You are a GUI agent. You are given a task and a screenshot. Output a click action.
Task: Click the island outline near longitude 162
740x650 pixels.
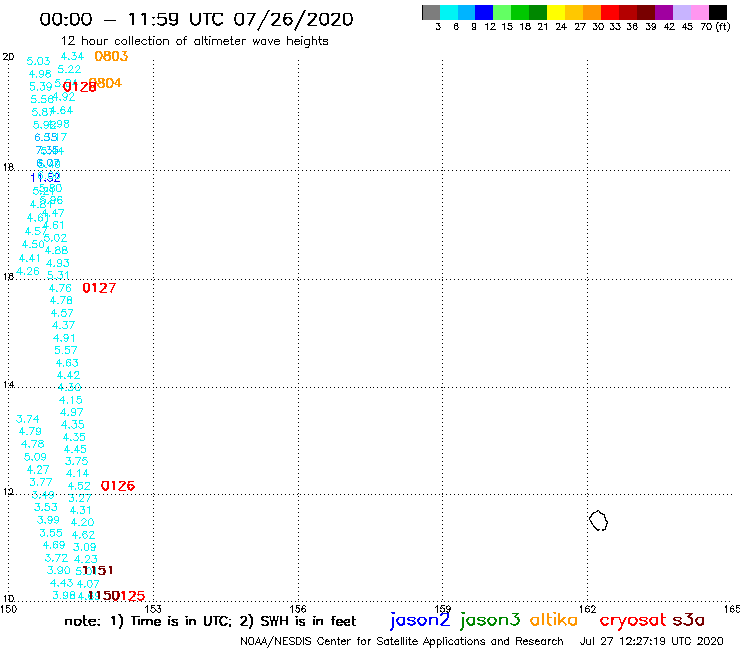tap(598, 521)
